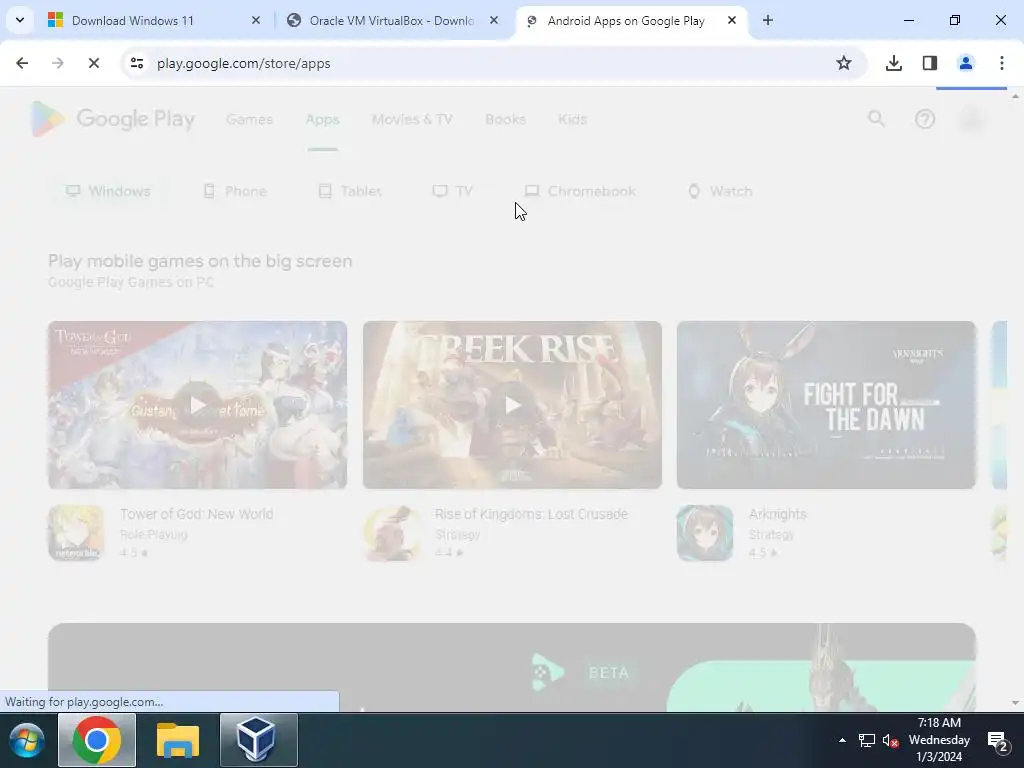
Task: Open the Windows Start button
Action: 27,741
